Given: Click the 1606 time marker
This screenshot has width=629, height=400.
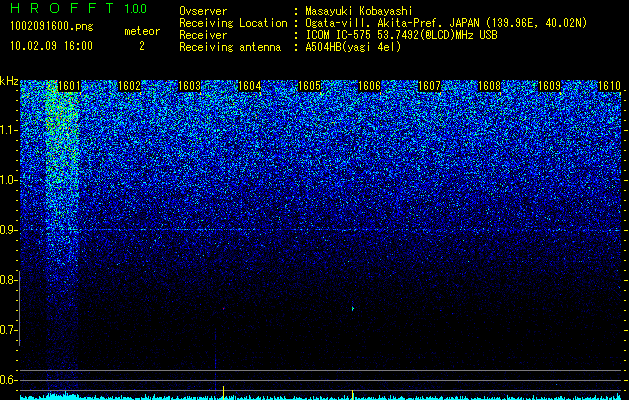Looking at the screenshot, I should (x=369, y=86).
